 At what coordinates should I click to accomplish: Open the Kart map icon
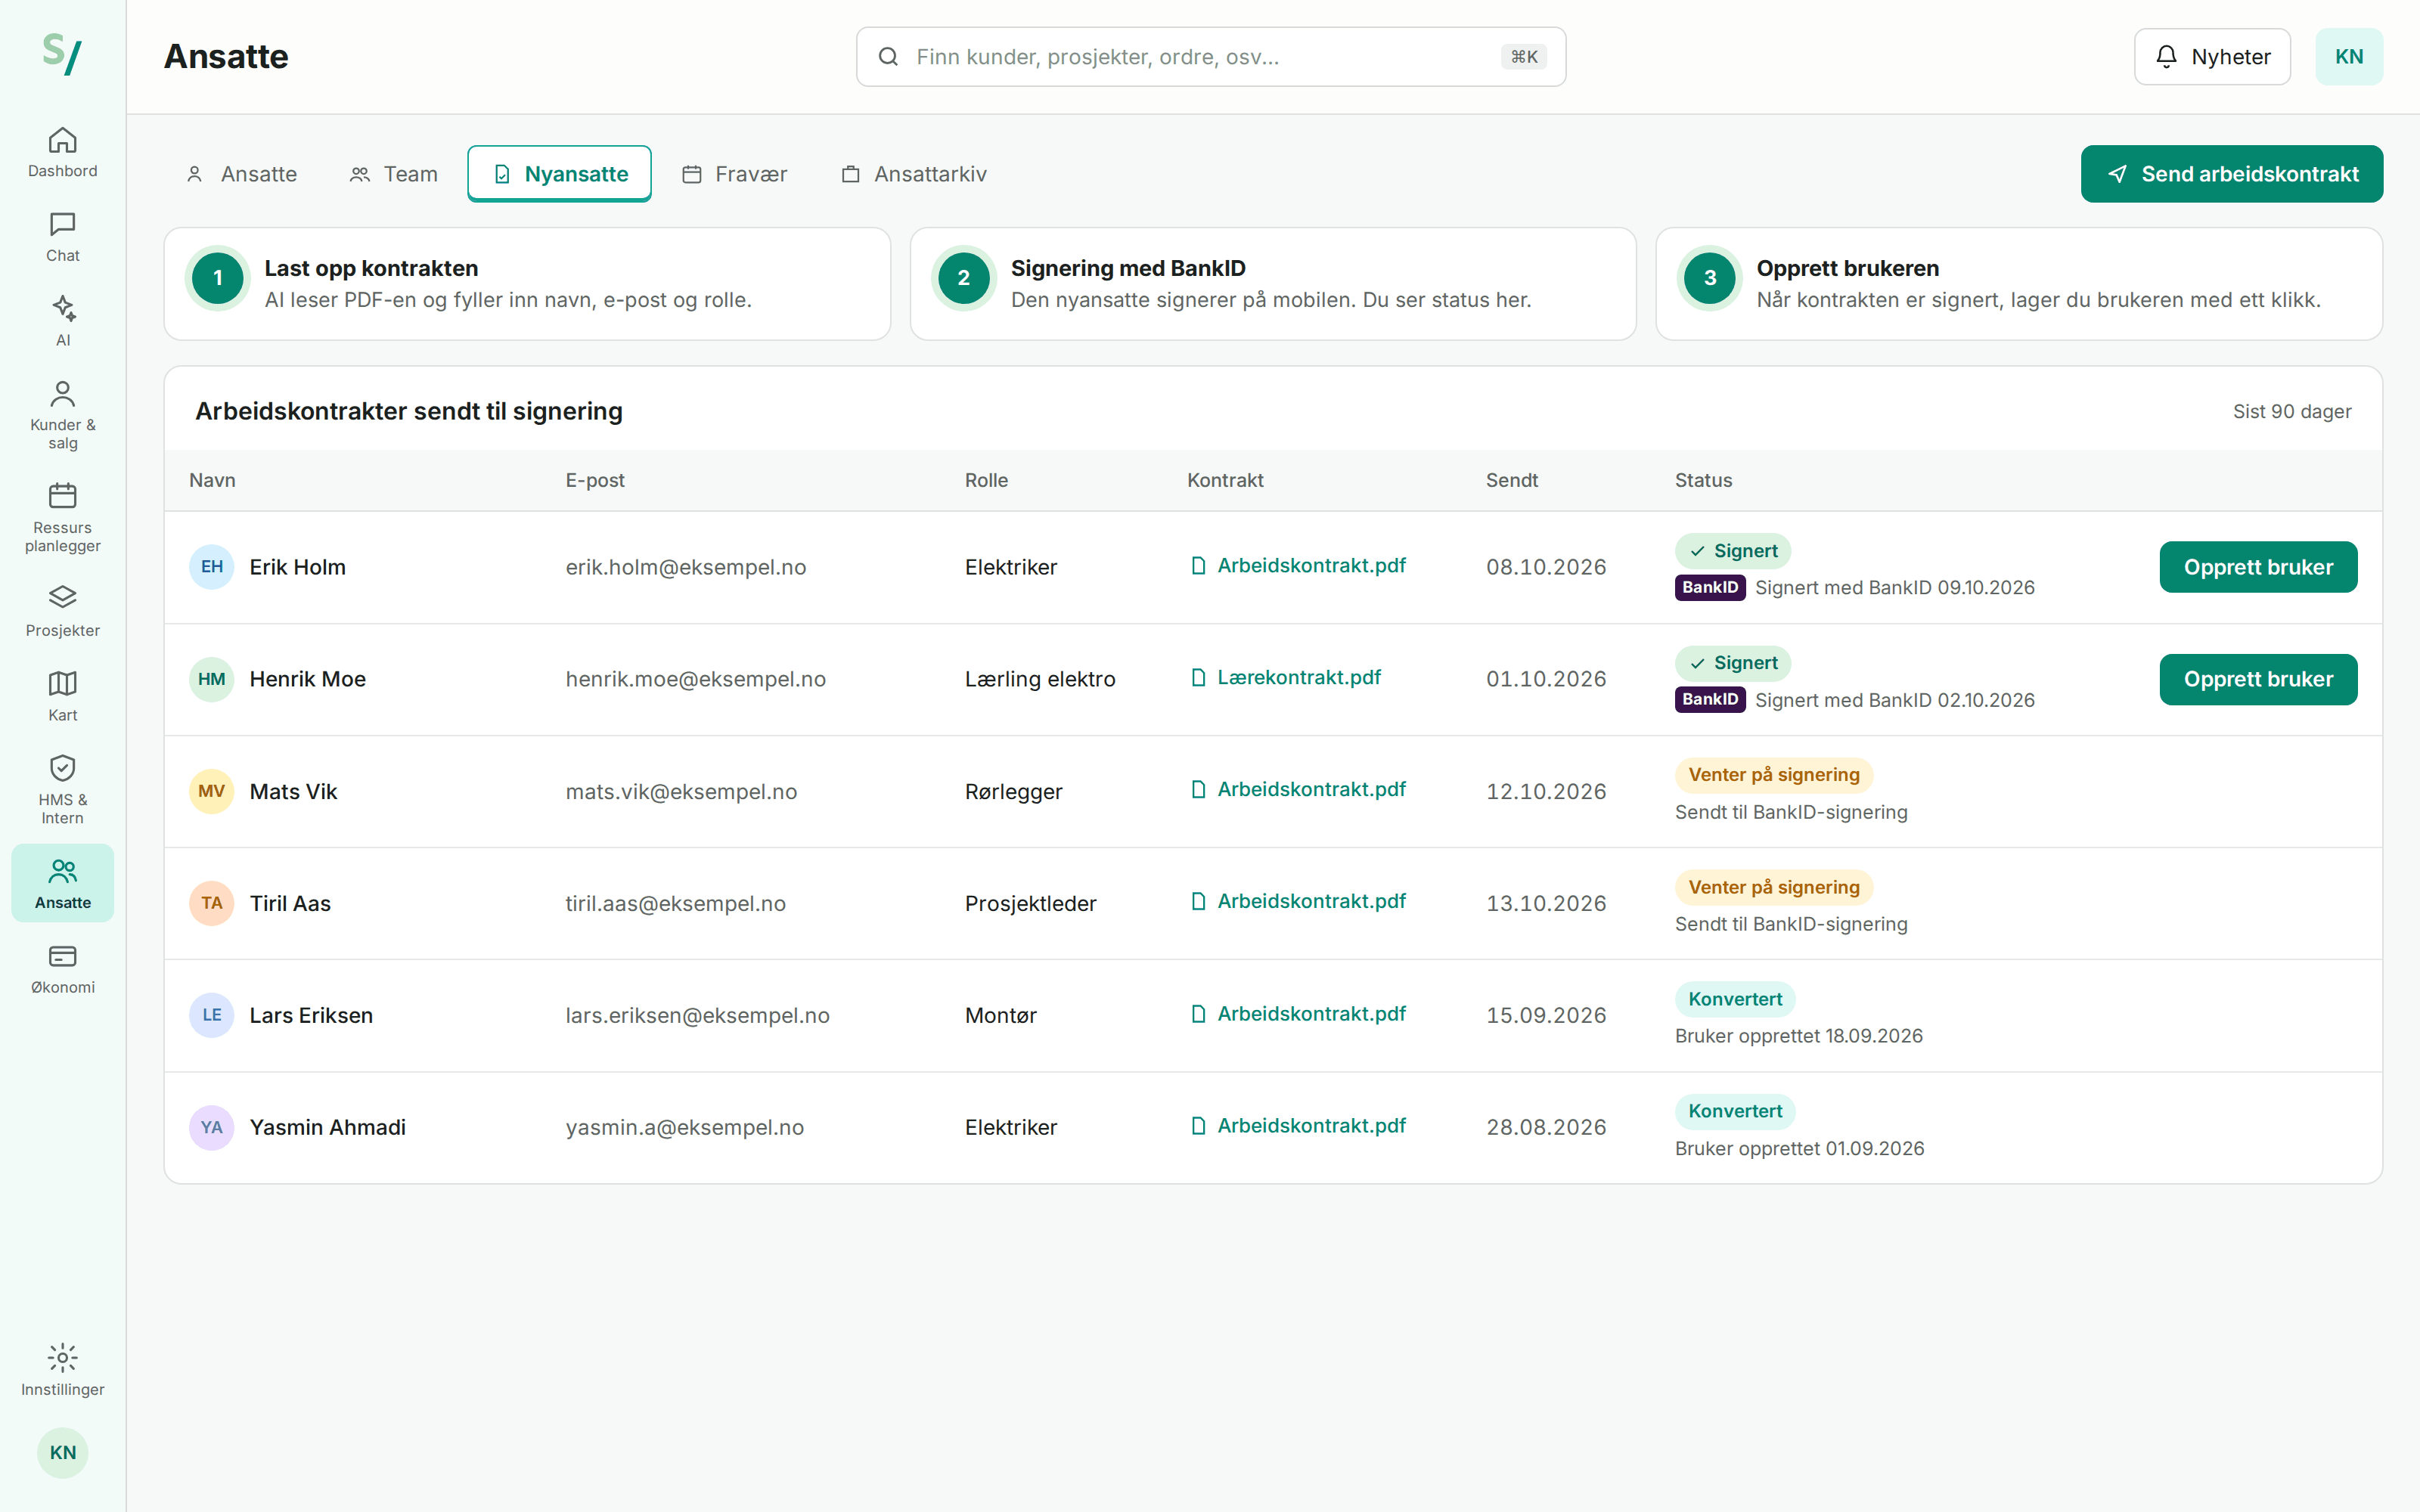[x=62, y=683]
